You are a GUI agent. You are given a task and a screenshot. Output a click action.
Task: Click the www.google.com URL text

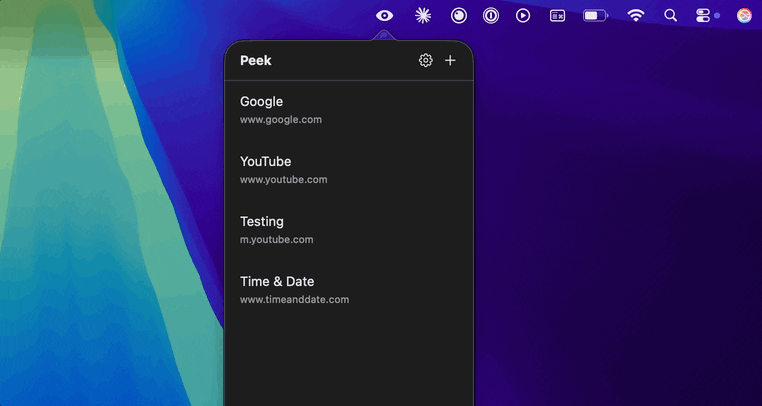[281, 120]
